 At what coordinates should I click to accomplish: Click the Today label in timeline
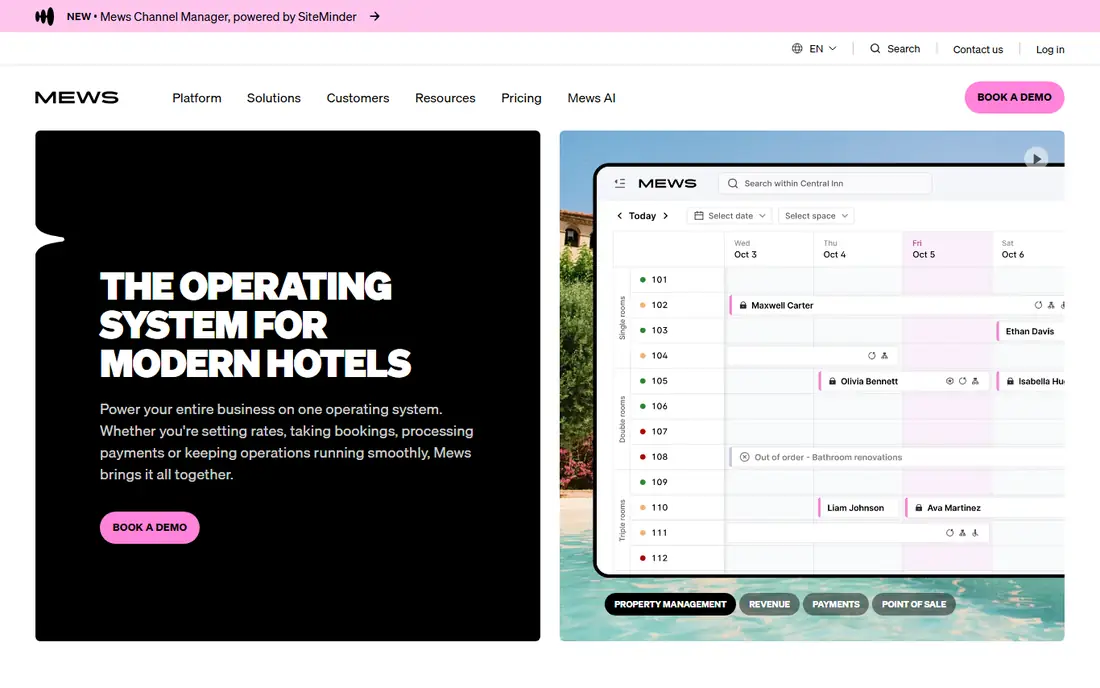point(642,216)
